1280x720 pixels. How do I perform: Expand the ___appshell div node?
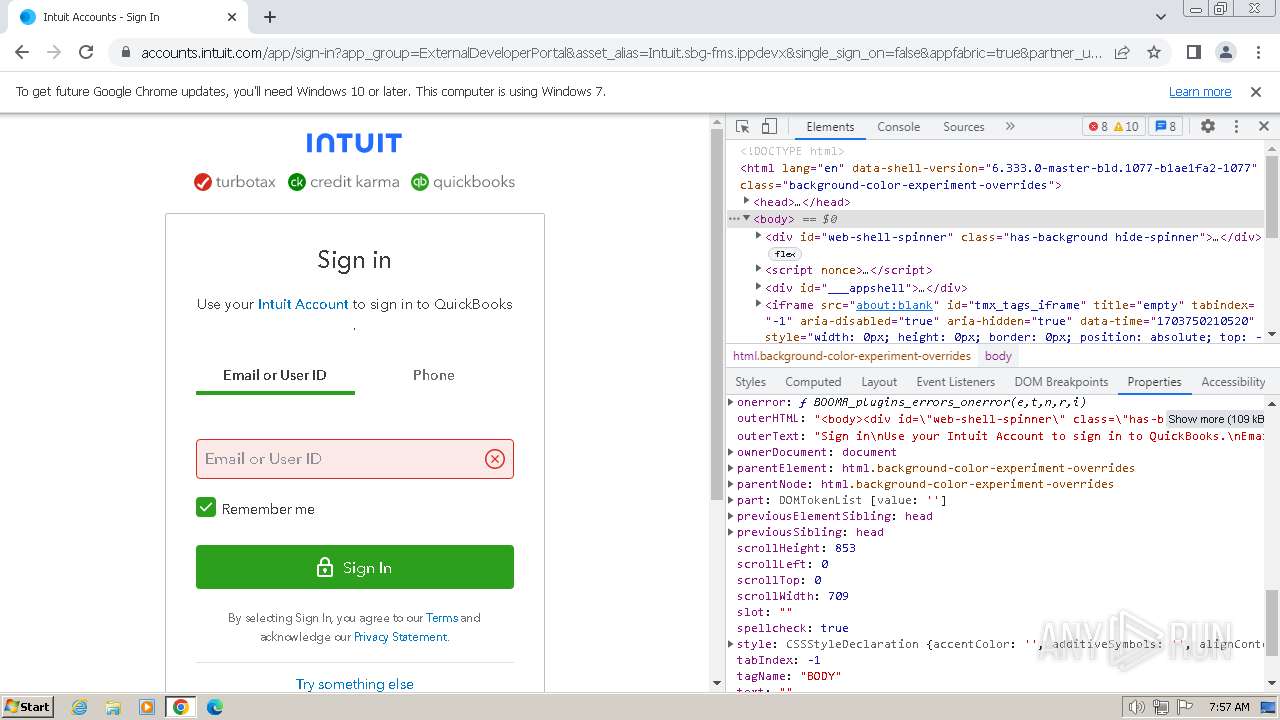coord(758,288)
